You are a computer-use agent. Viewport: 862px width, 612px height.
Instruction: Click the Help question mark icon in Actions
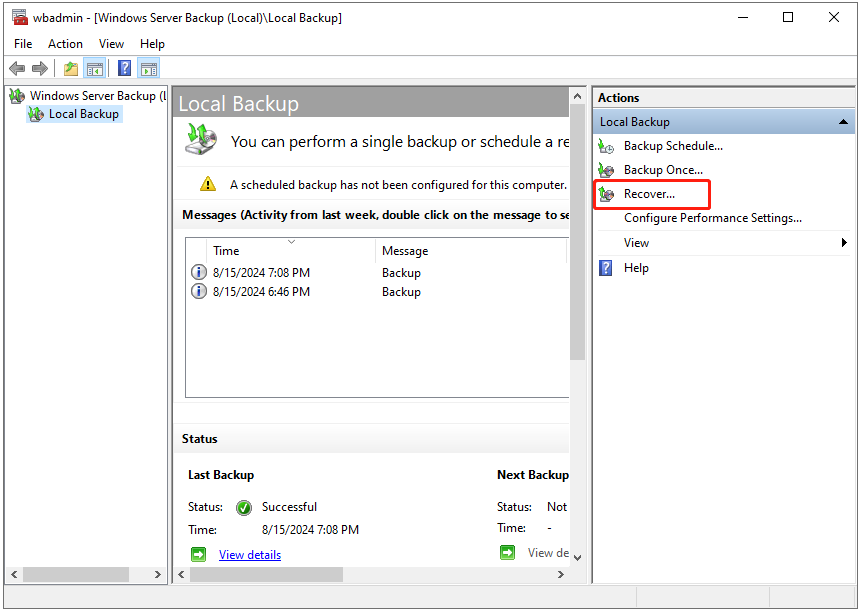coord(605,268)
